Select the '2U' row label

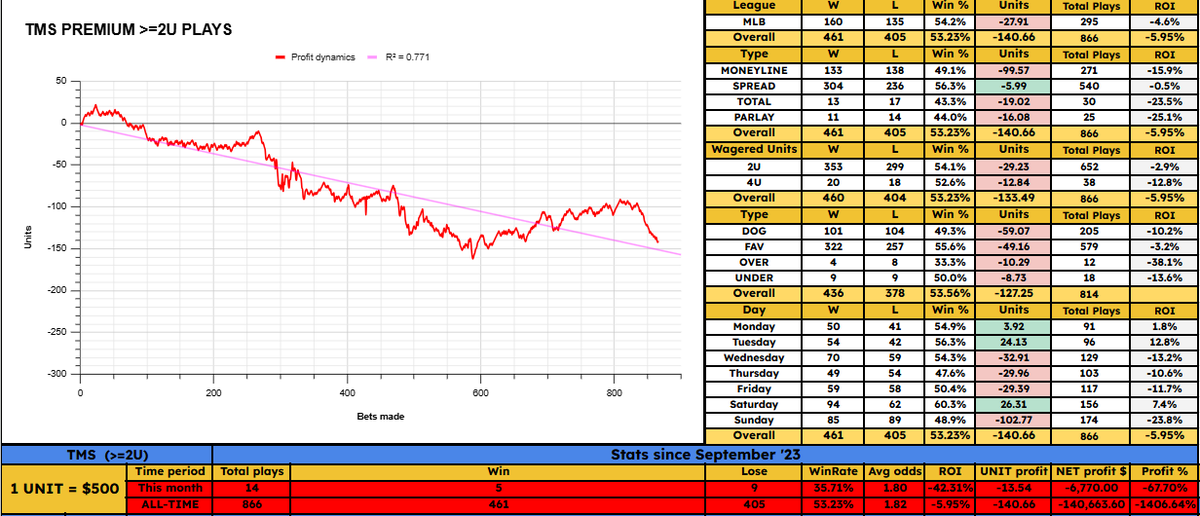coord(754,166)
